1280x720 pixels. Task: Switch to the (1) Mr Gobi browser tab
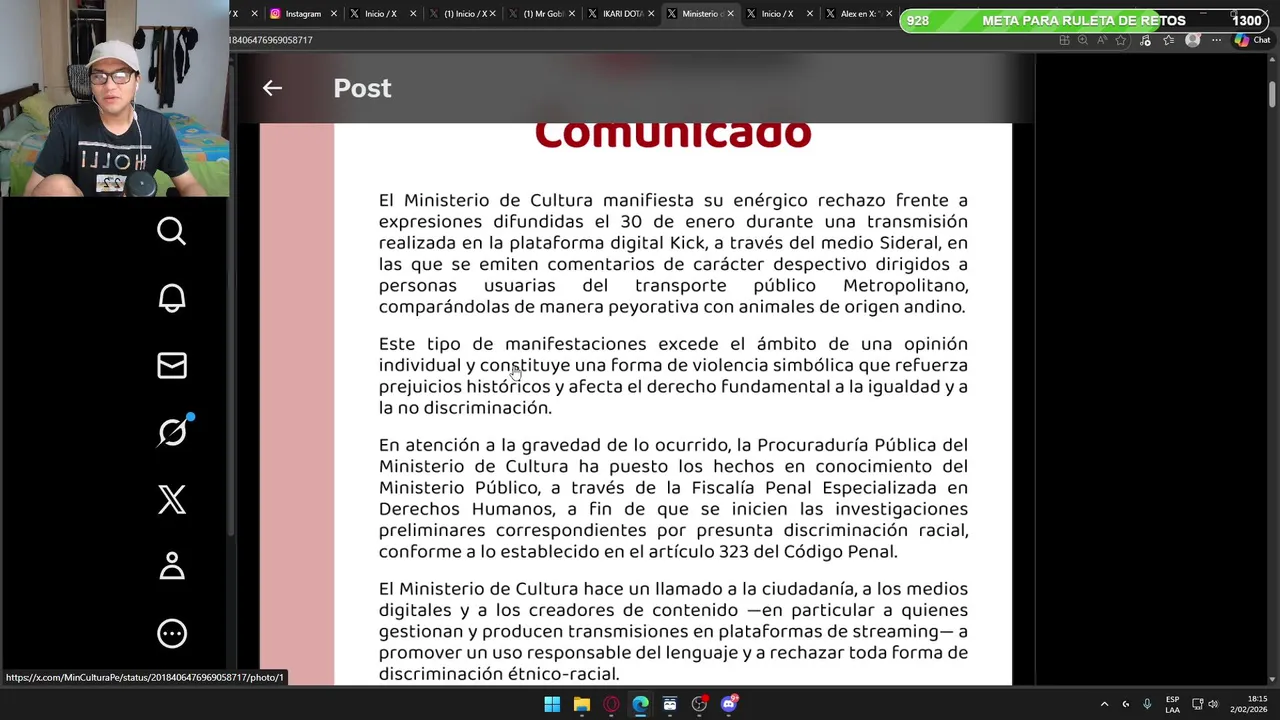click(x=543, y=14)
